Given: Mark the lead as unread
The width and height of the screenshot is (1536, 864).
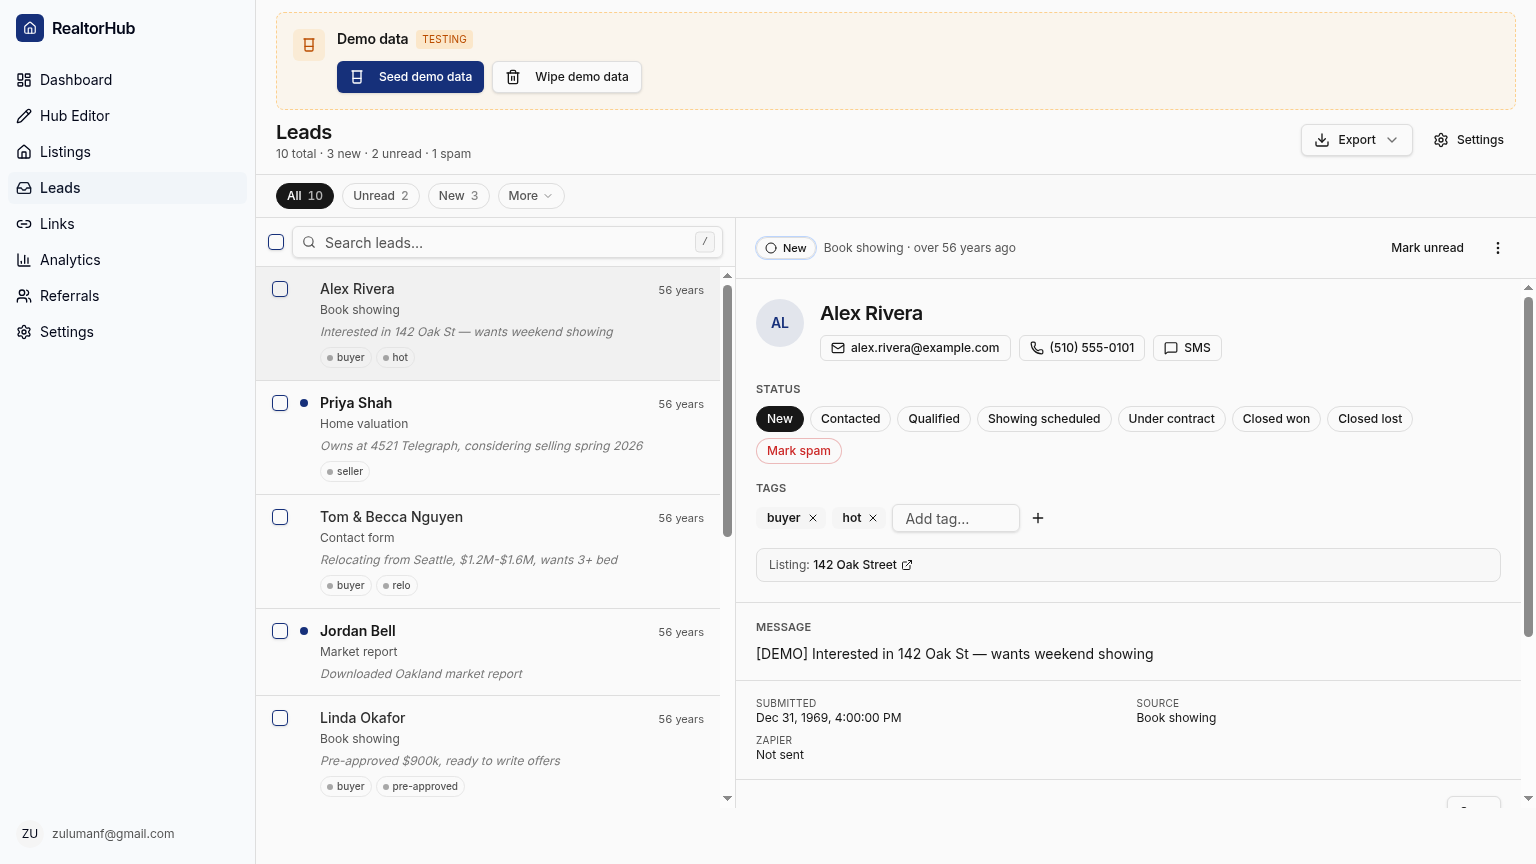Looking at the screenshot, I should pos(1427,248).
